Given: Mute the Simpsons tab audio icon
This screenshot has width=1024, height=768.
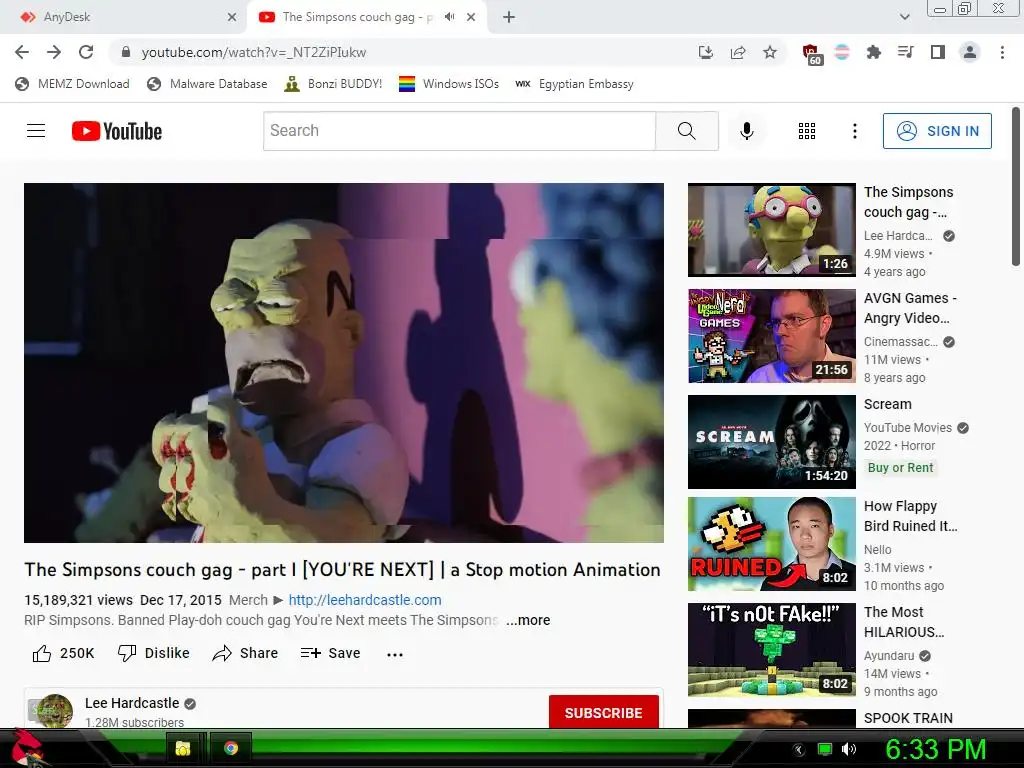Looking at the screenshot, I should [449, 17].
